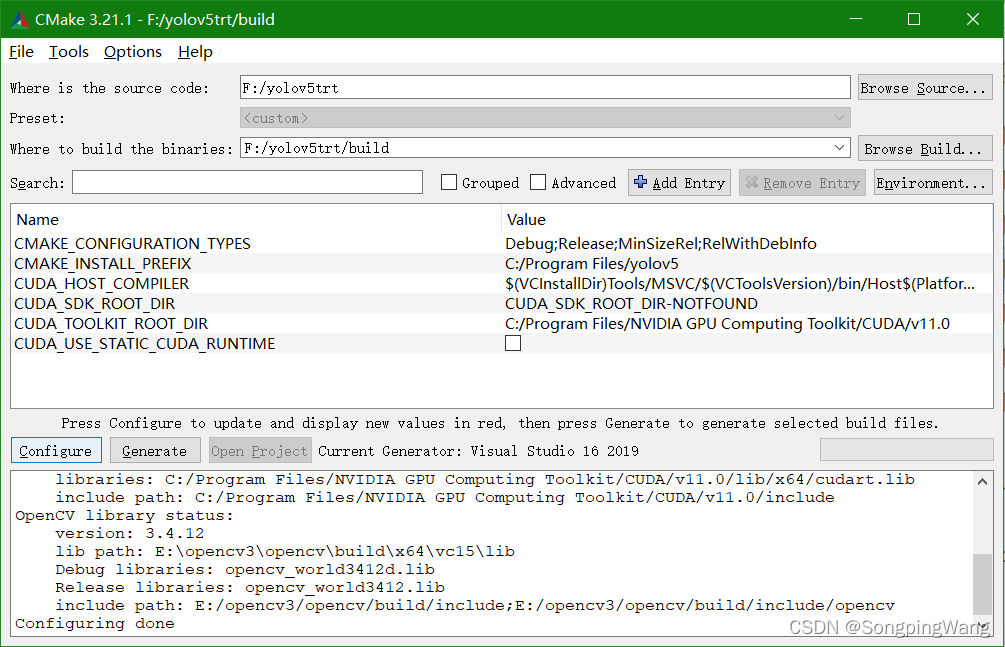
Task: Click the CMake logo icon in title bar
Action: (x=19, y=19)
